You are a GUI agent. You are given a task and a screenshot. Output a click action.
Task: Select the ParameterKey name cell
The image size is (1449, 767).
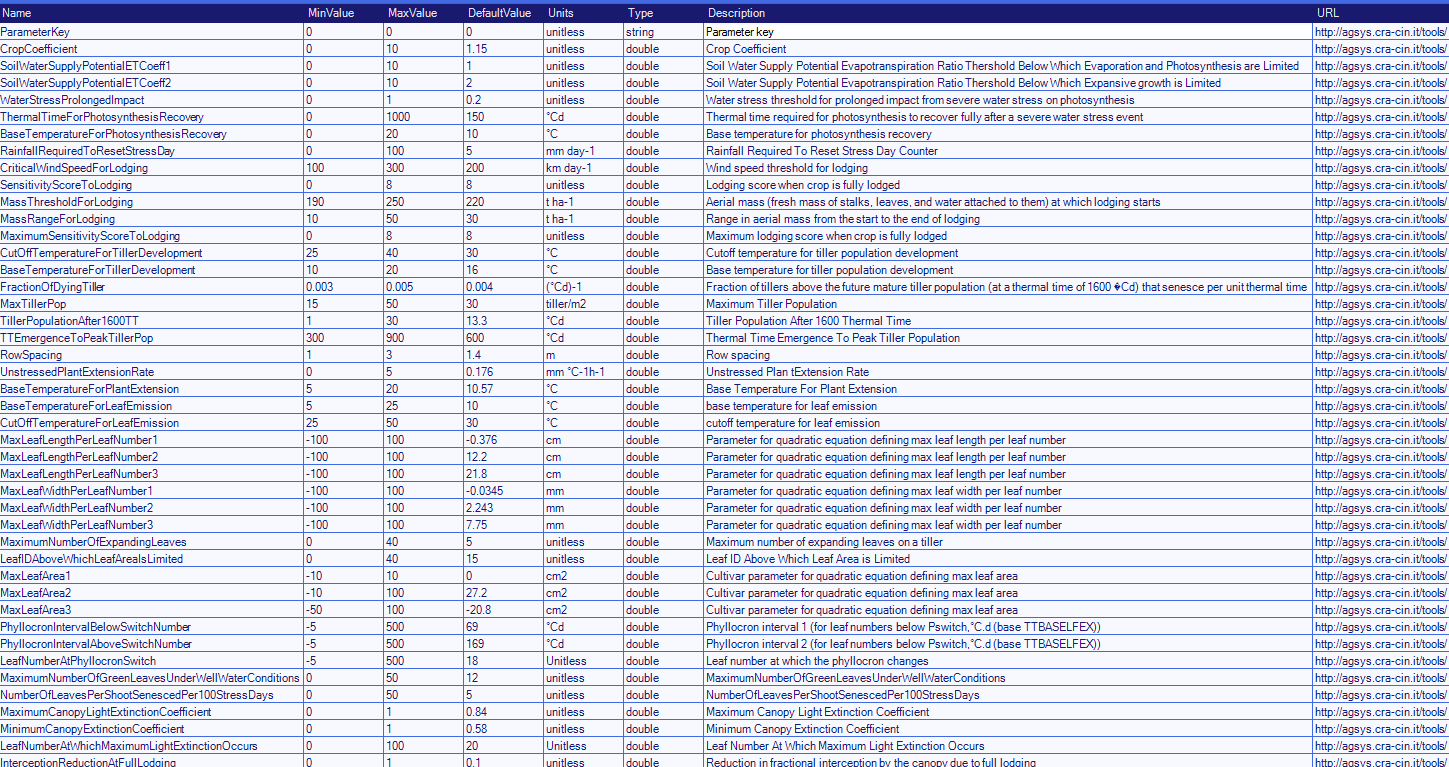click(152, 32)
